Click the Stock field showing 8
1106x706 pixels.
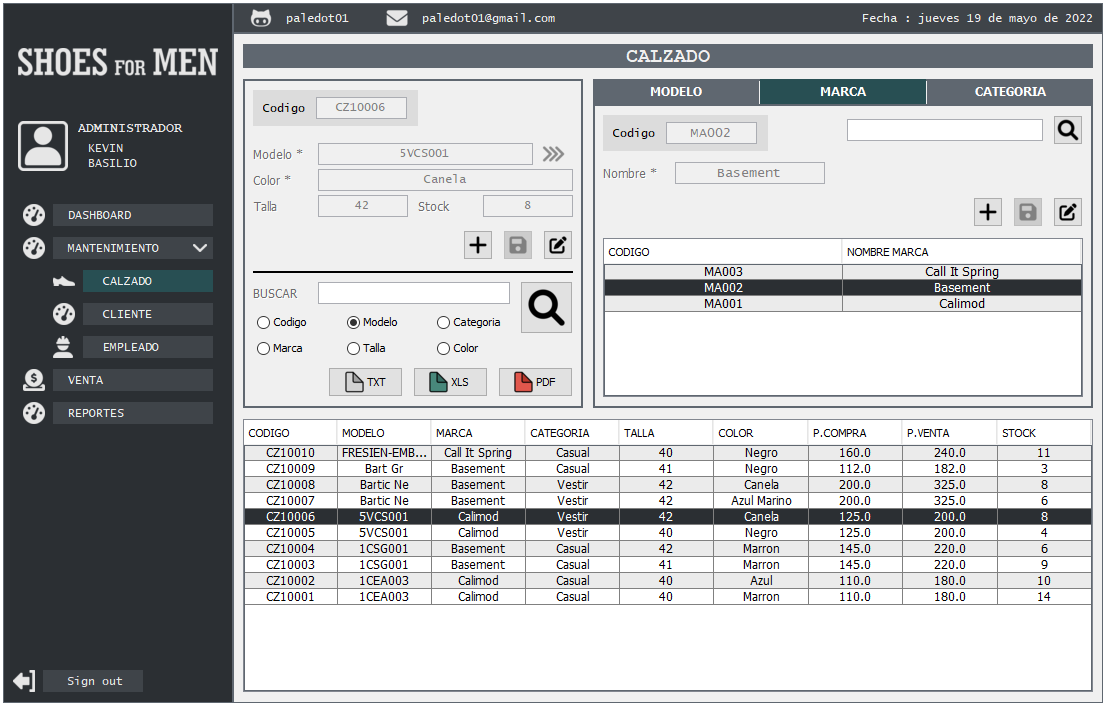528,206
